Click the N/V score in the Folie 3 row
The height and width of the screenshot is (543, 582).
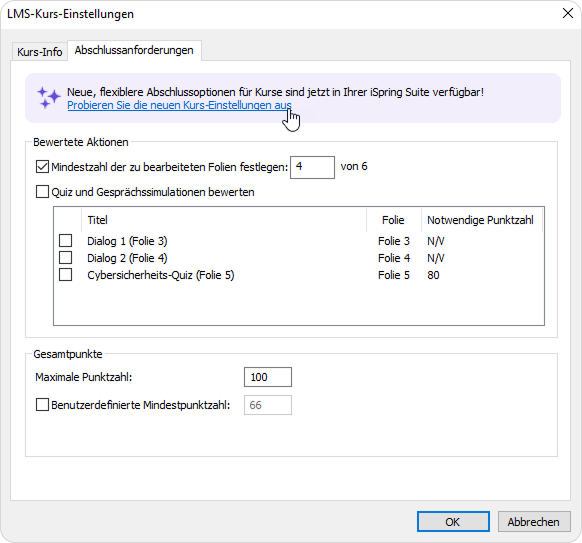436,241
